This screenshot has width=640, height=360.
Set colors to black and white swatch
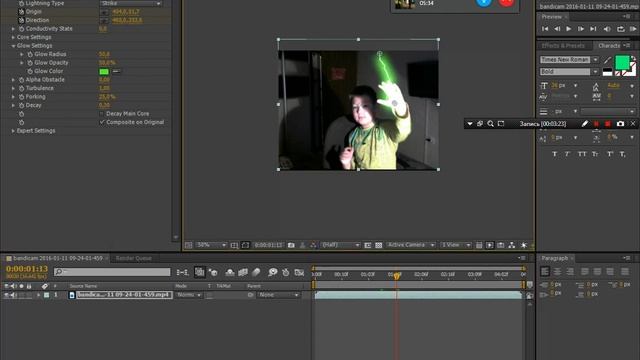[x=607, y=72]
